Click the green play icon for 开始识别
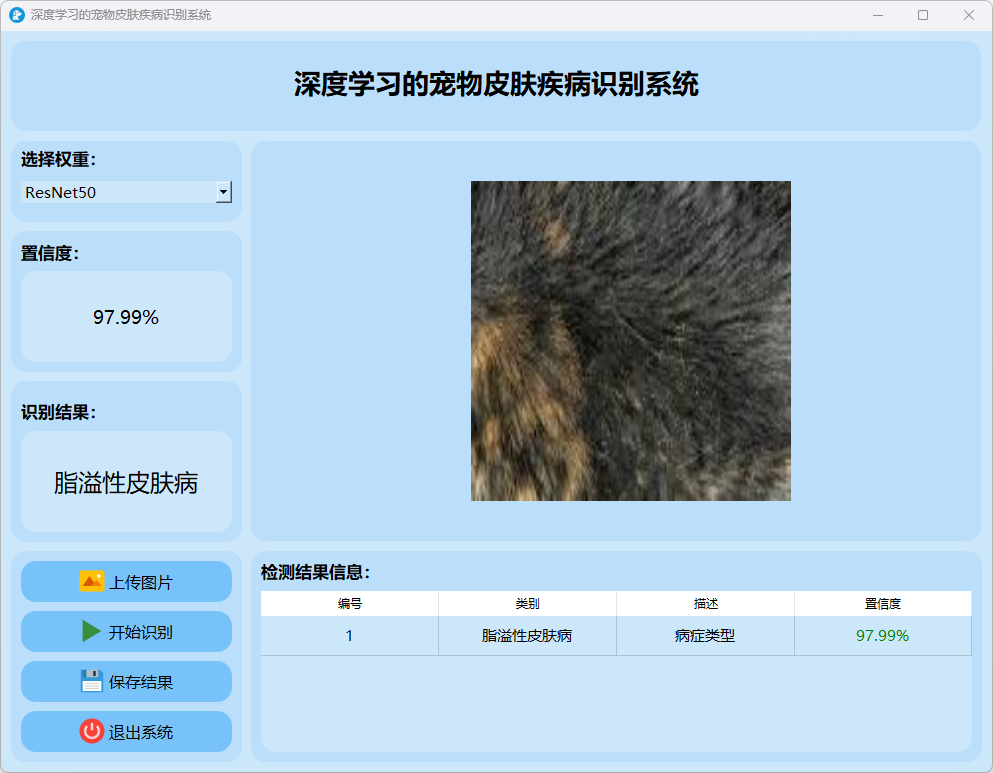This screenshot has height=773, width=993. (92, 631)
